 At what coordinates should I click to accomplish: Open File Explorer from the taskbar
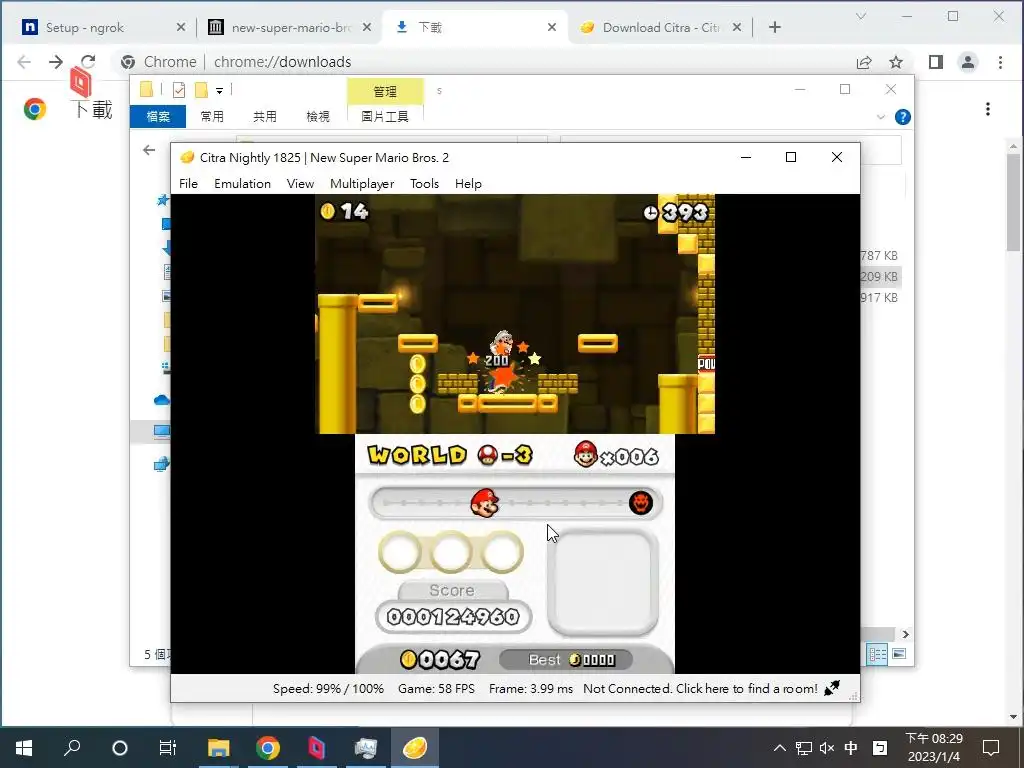tap(219, 748)
